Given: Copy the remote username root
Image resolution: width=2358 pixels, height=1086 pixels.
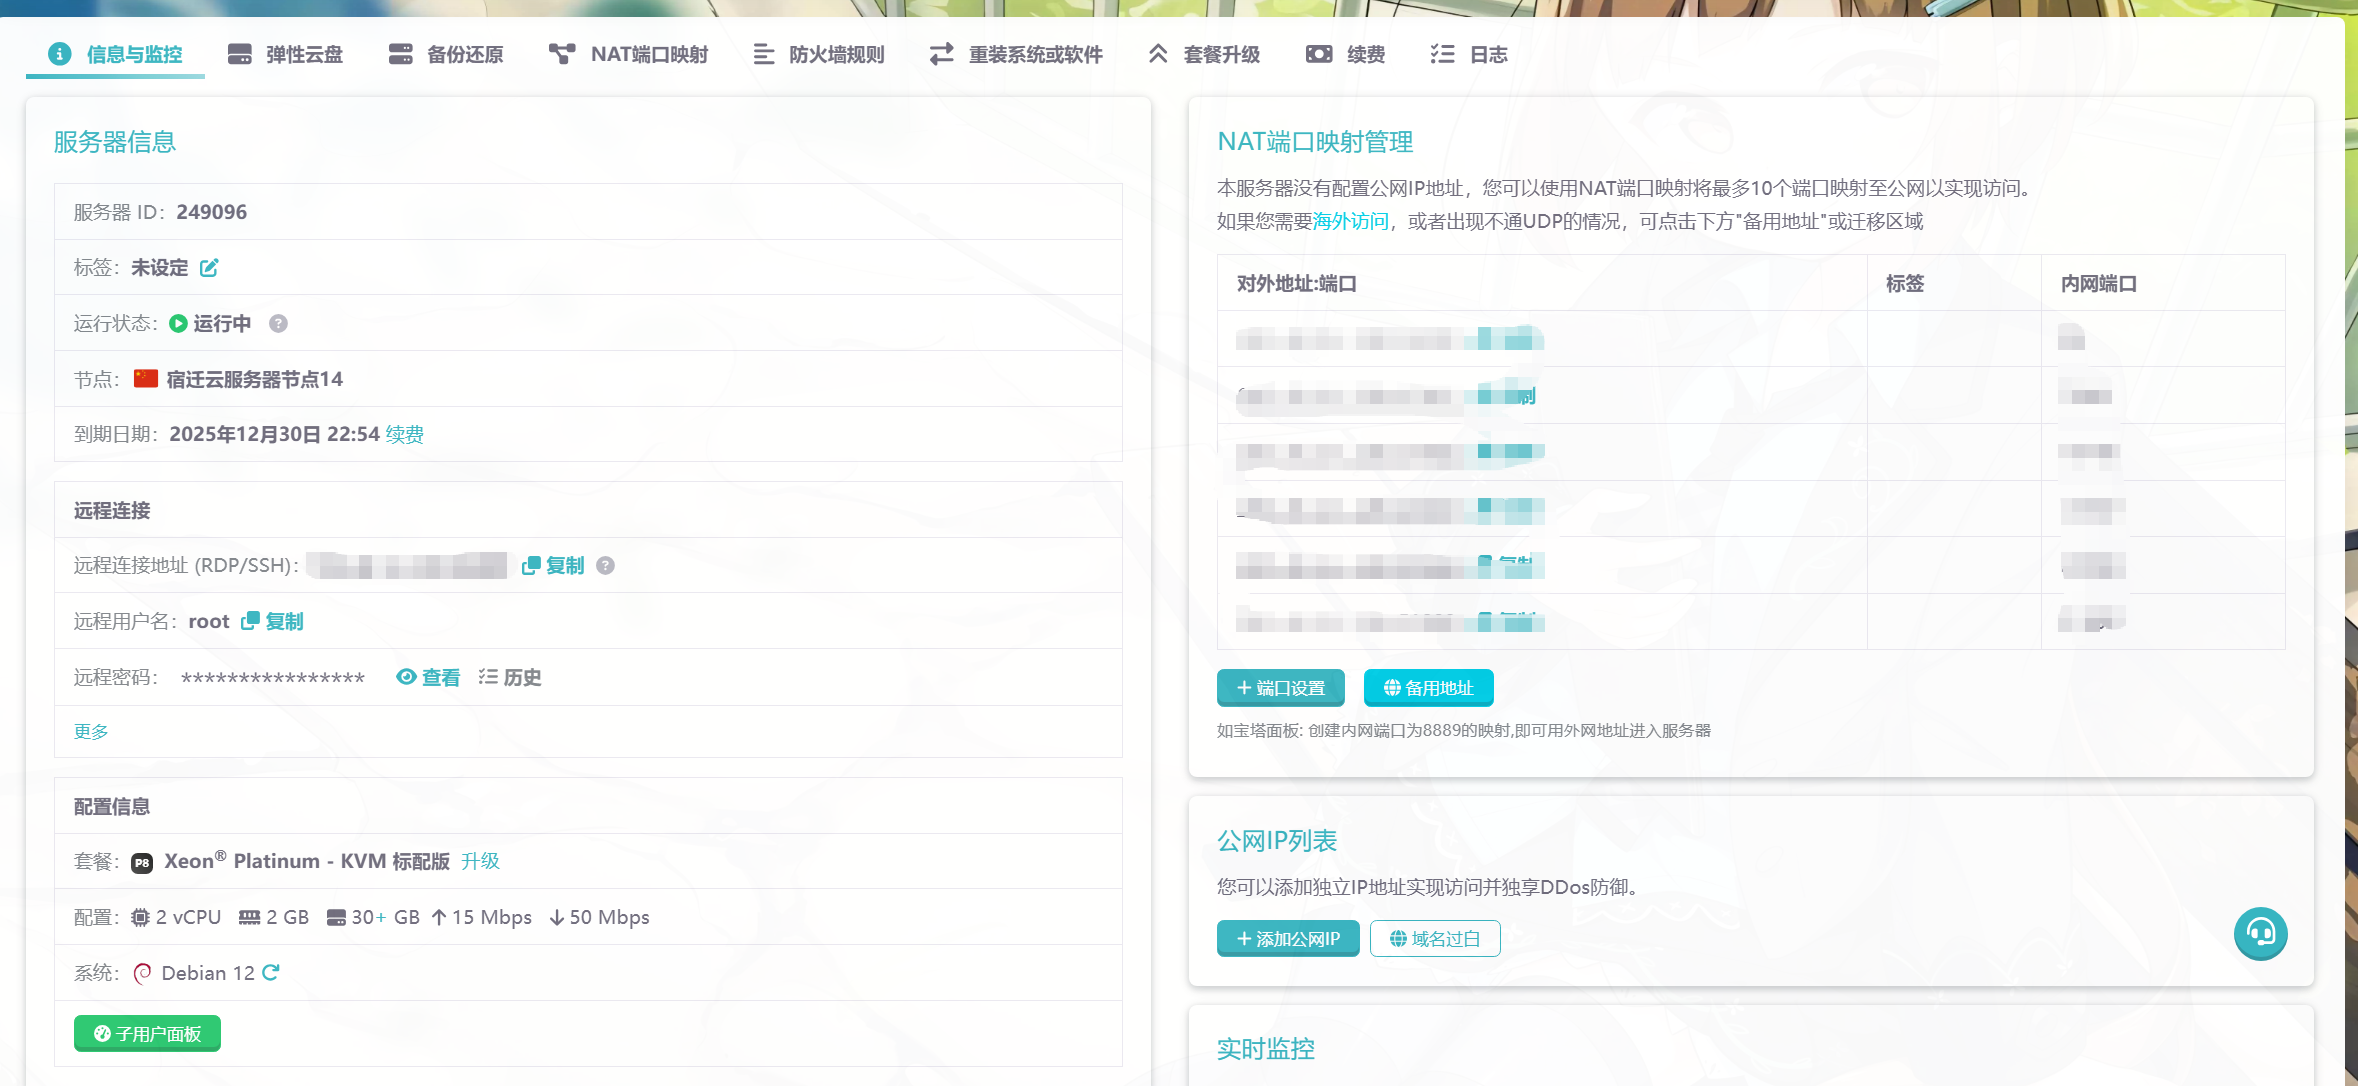Looking at the screenshot, I should [x=272, y=621].
